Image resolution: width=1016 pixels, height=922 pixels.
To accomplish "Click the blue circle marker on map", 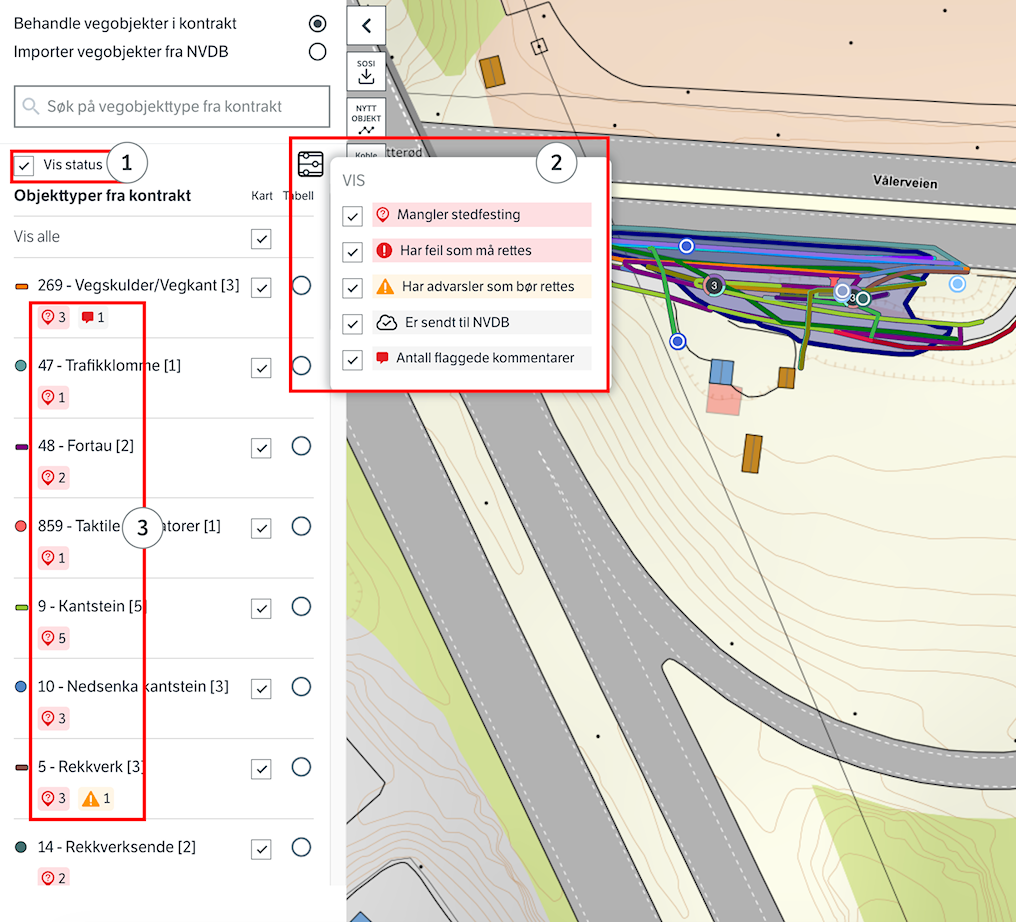I will tap(678, 341).
